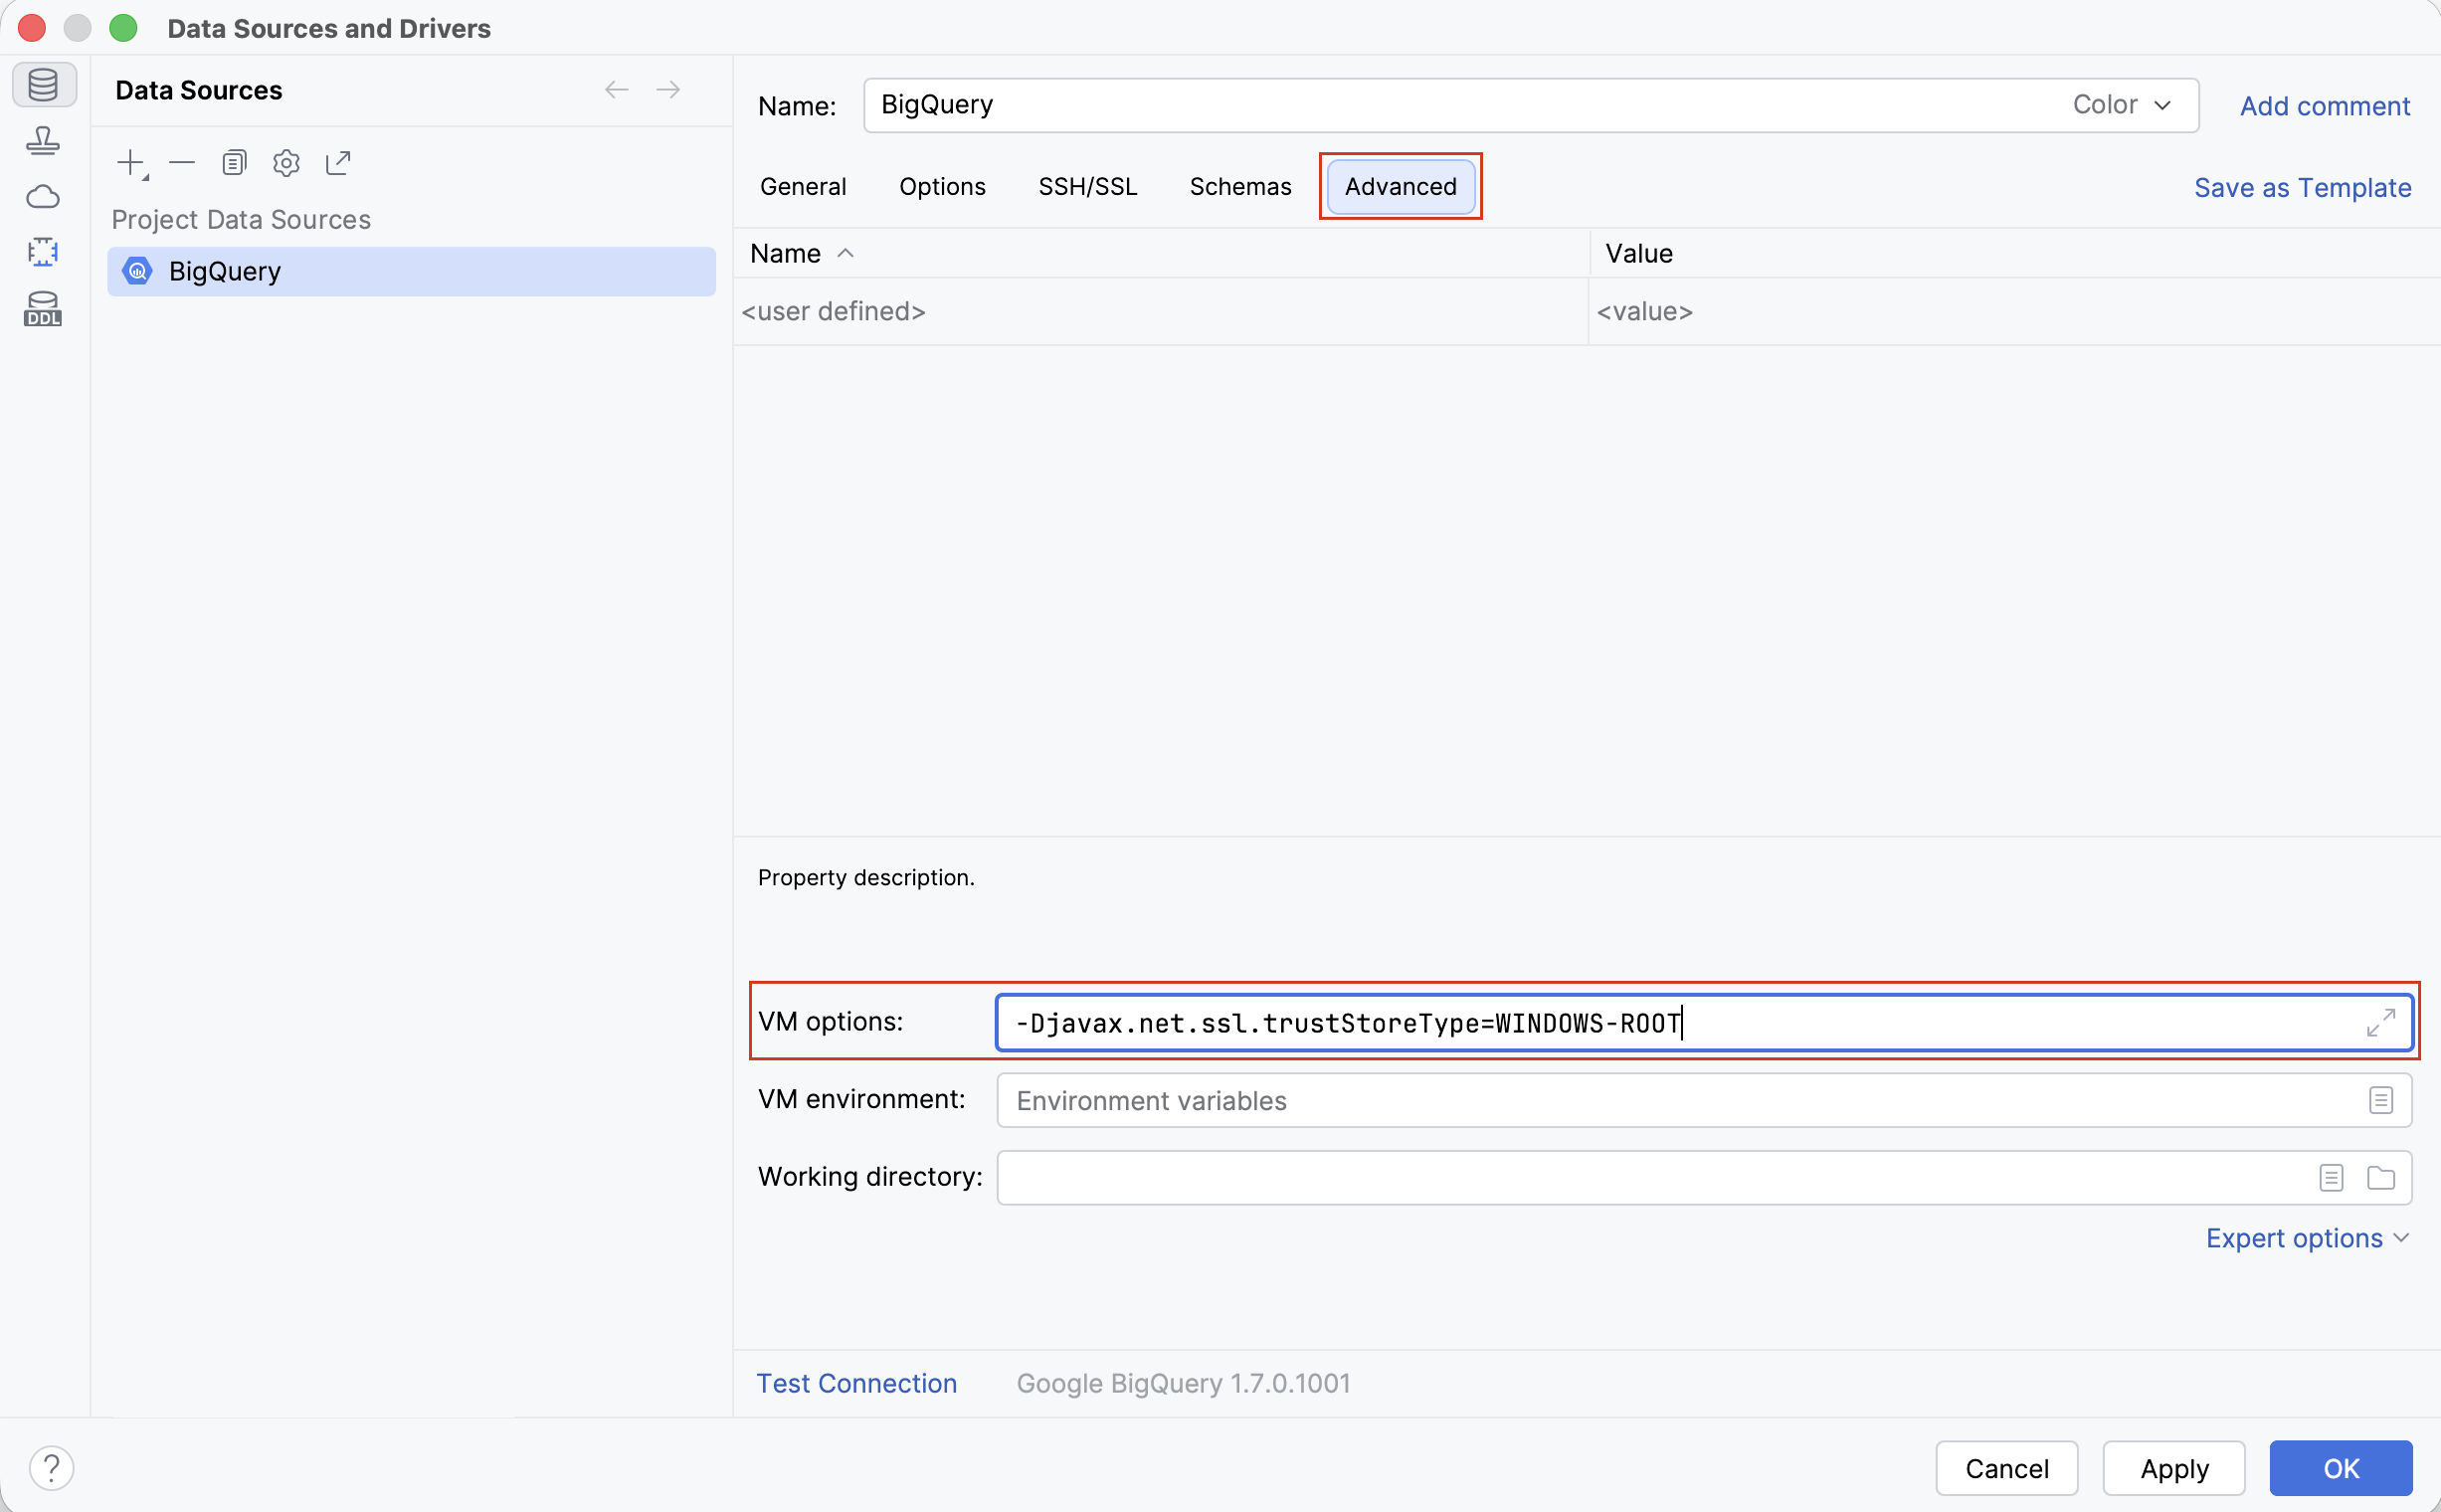Click the Add comment link

coord(2324,106)
